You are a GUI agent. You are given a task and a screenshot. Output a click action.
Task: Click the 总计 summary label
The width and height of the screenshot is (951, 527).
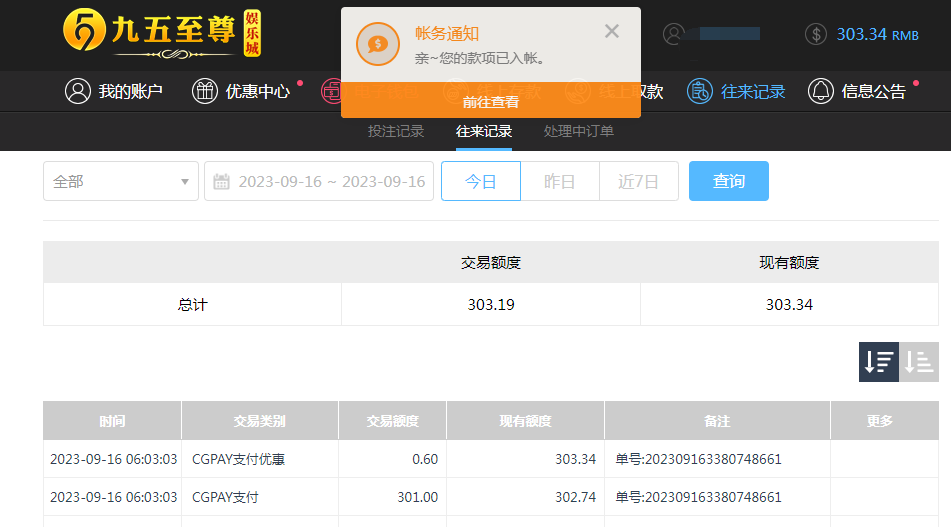coord(192,304)
